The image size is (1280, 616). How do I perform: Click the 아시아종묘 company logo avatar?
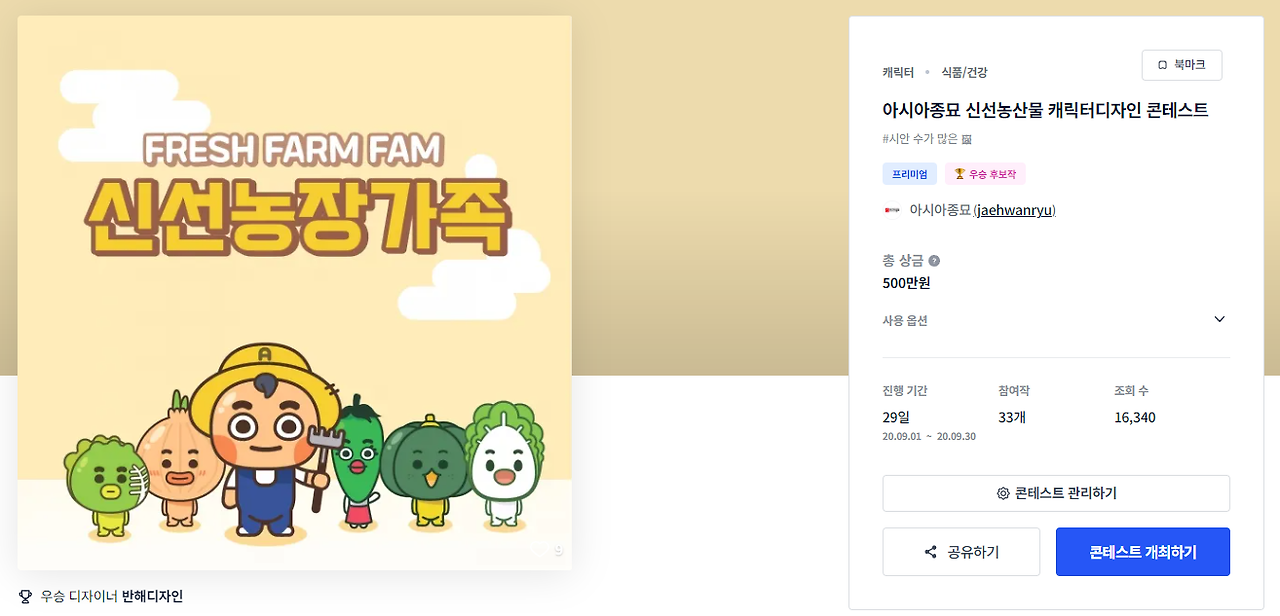(x=892, y=210)
